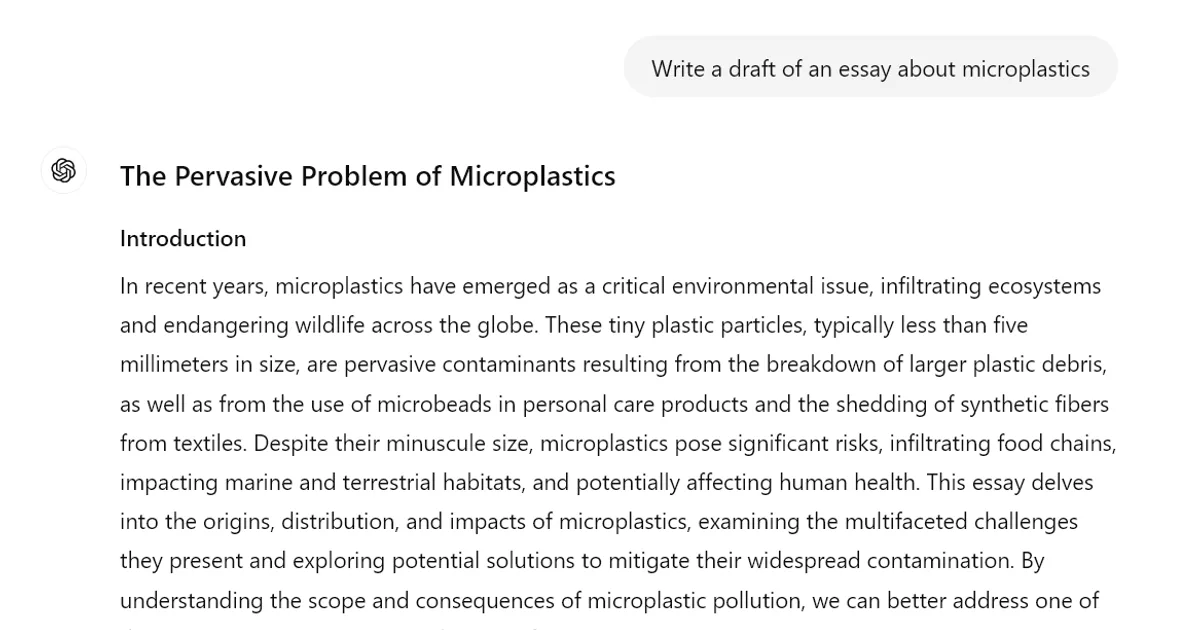The width and height of the screenshot is (1200, 630).
Task: Click the word 'Microplastics' in the essay title
Action: click(532, 176)
